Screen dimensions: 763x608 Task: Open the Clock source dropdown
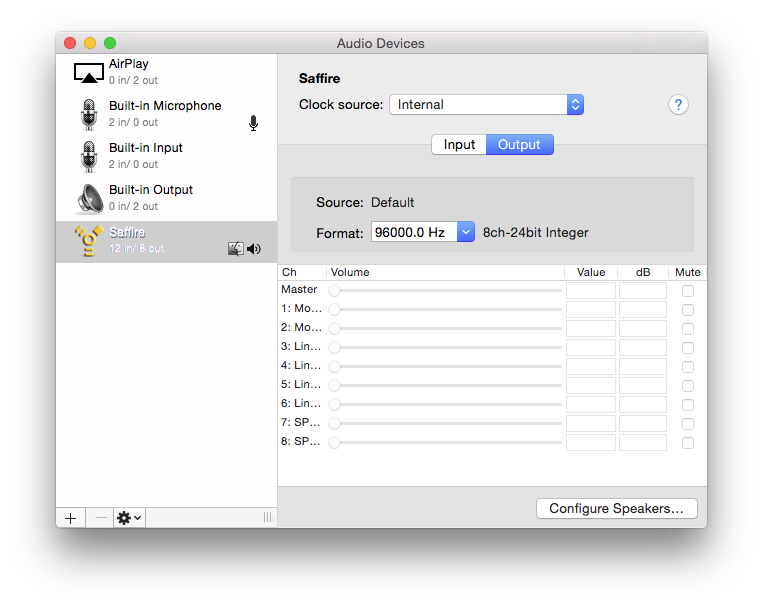[487, 105]
